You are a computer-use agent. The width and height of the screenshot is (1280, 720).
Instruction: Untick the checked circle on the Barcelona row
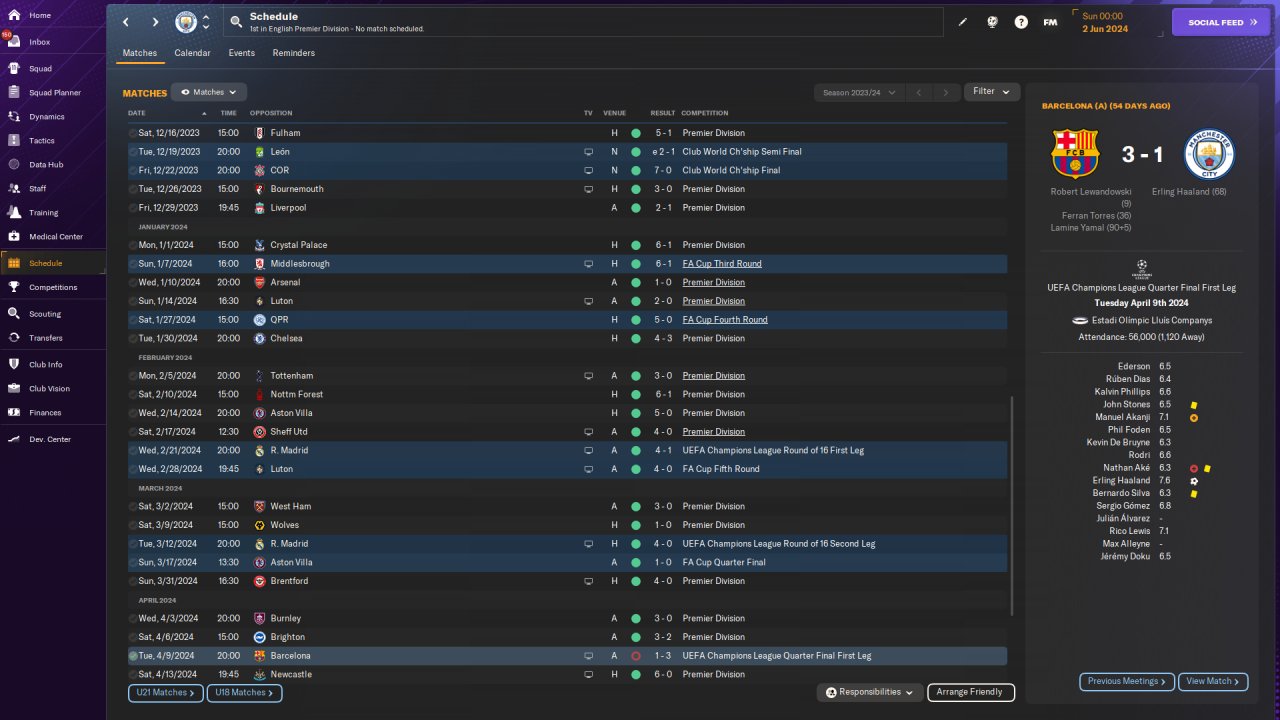point(133,656)
